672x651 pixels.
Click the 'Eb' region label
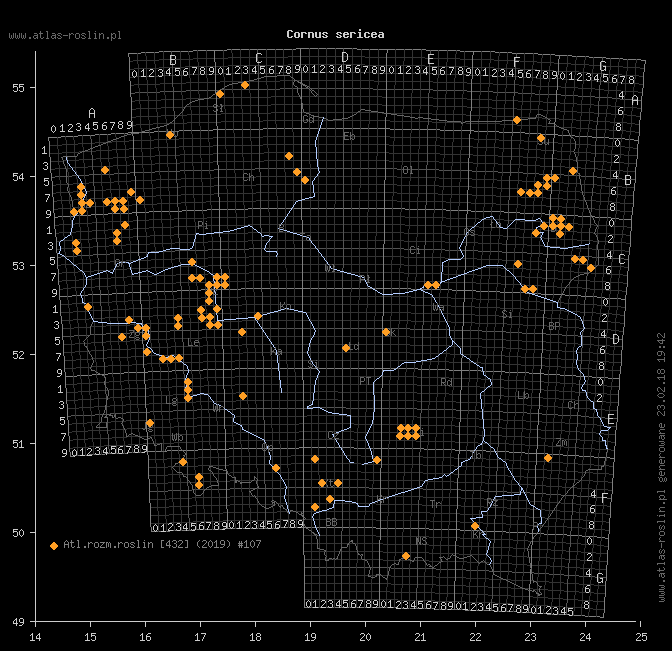pos(349,137)
